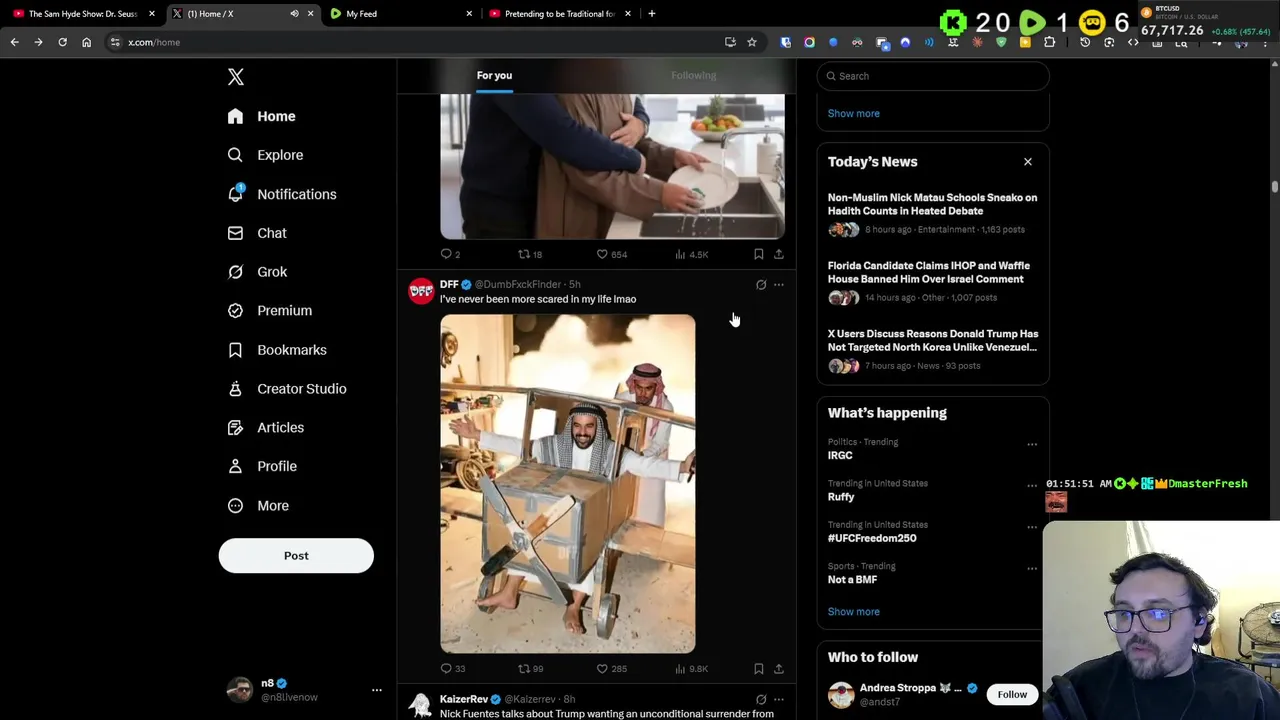The image size is (1280, 720).
Task: Switch to Pretending to be Traditional tab
Action: (x=558, y=14)
